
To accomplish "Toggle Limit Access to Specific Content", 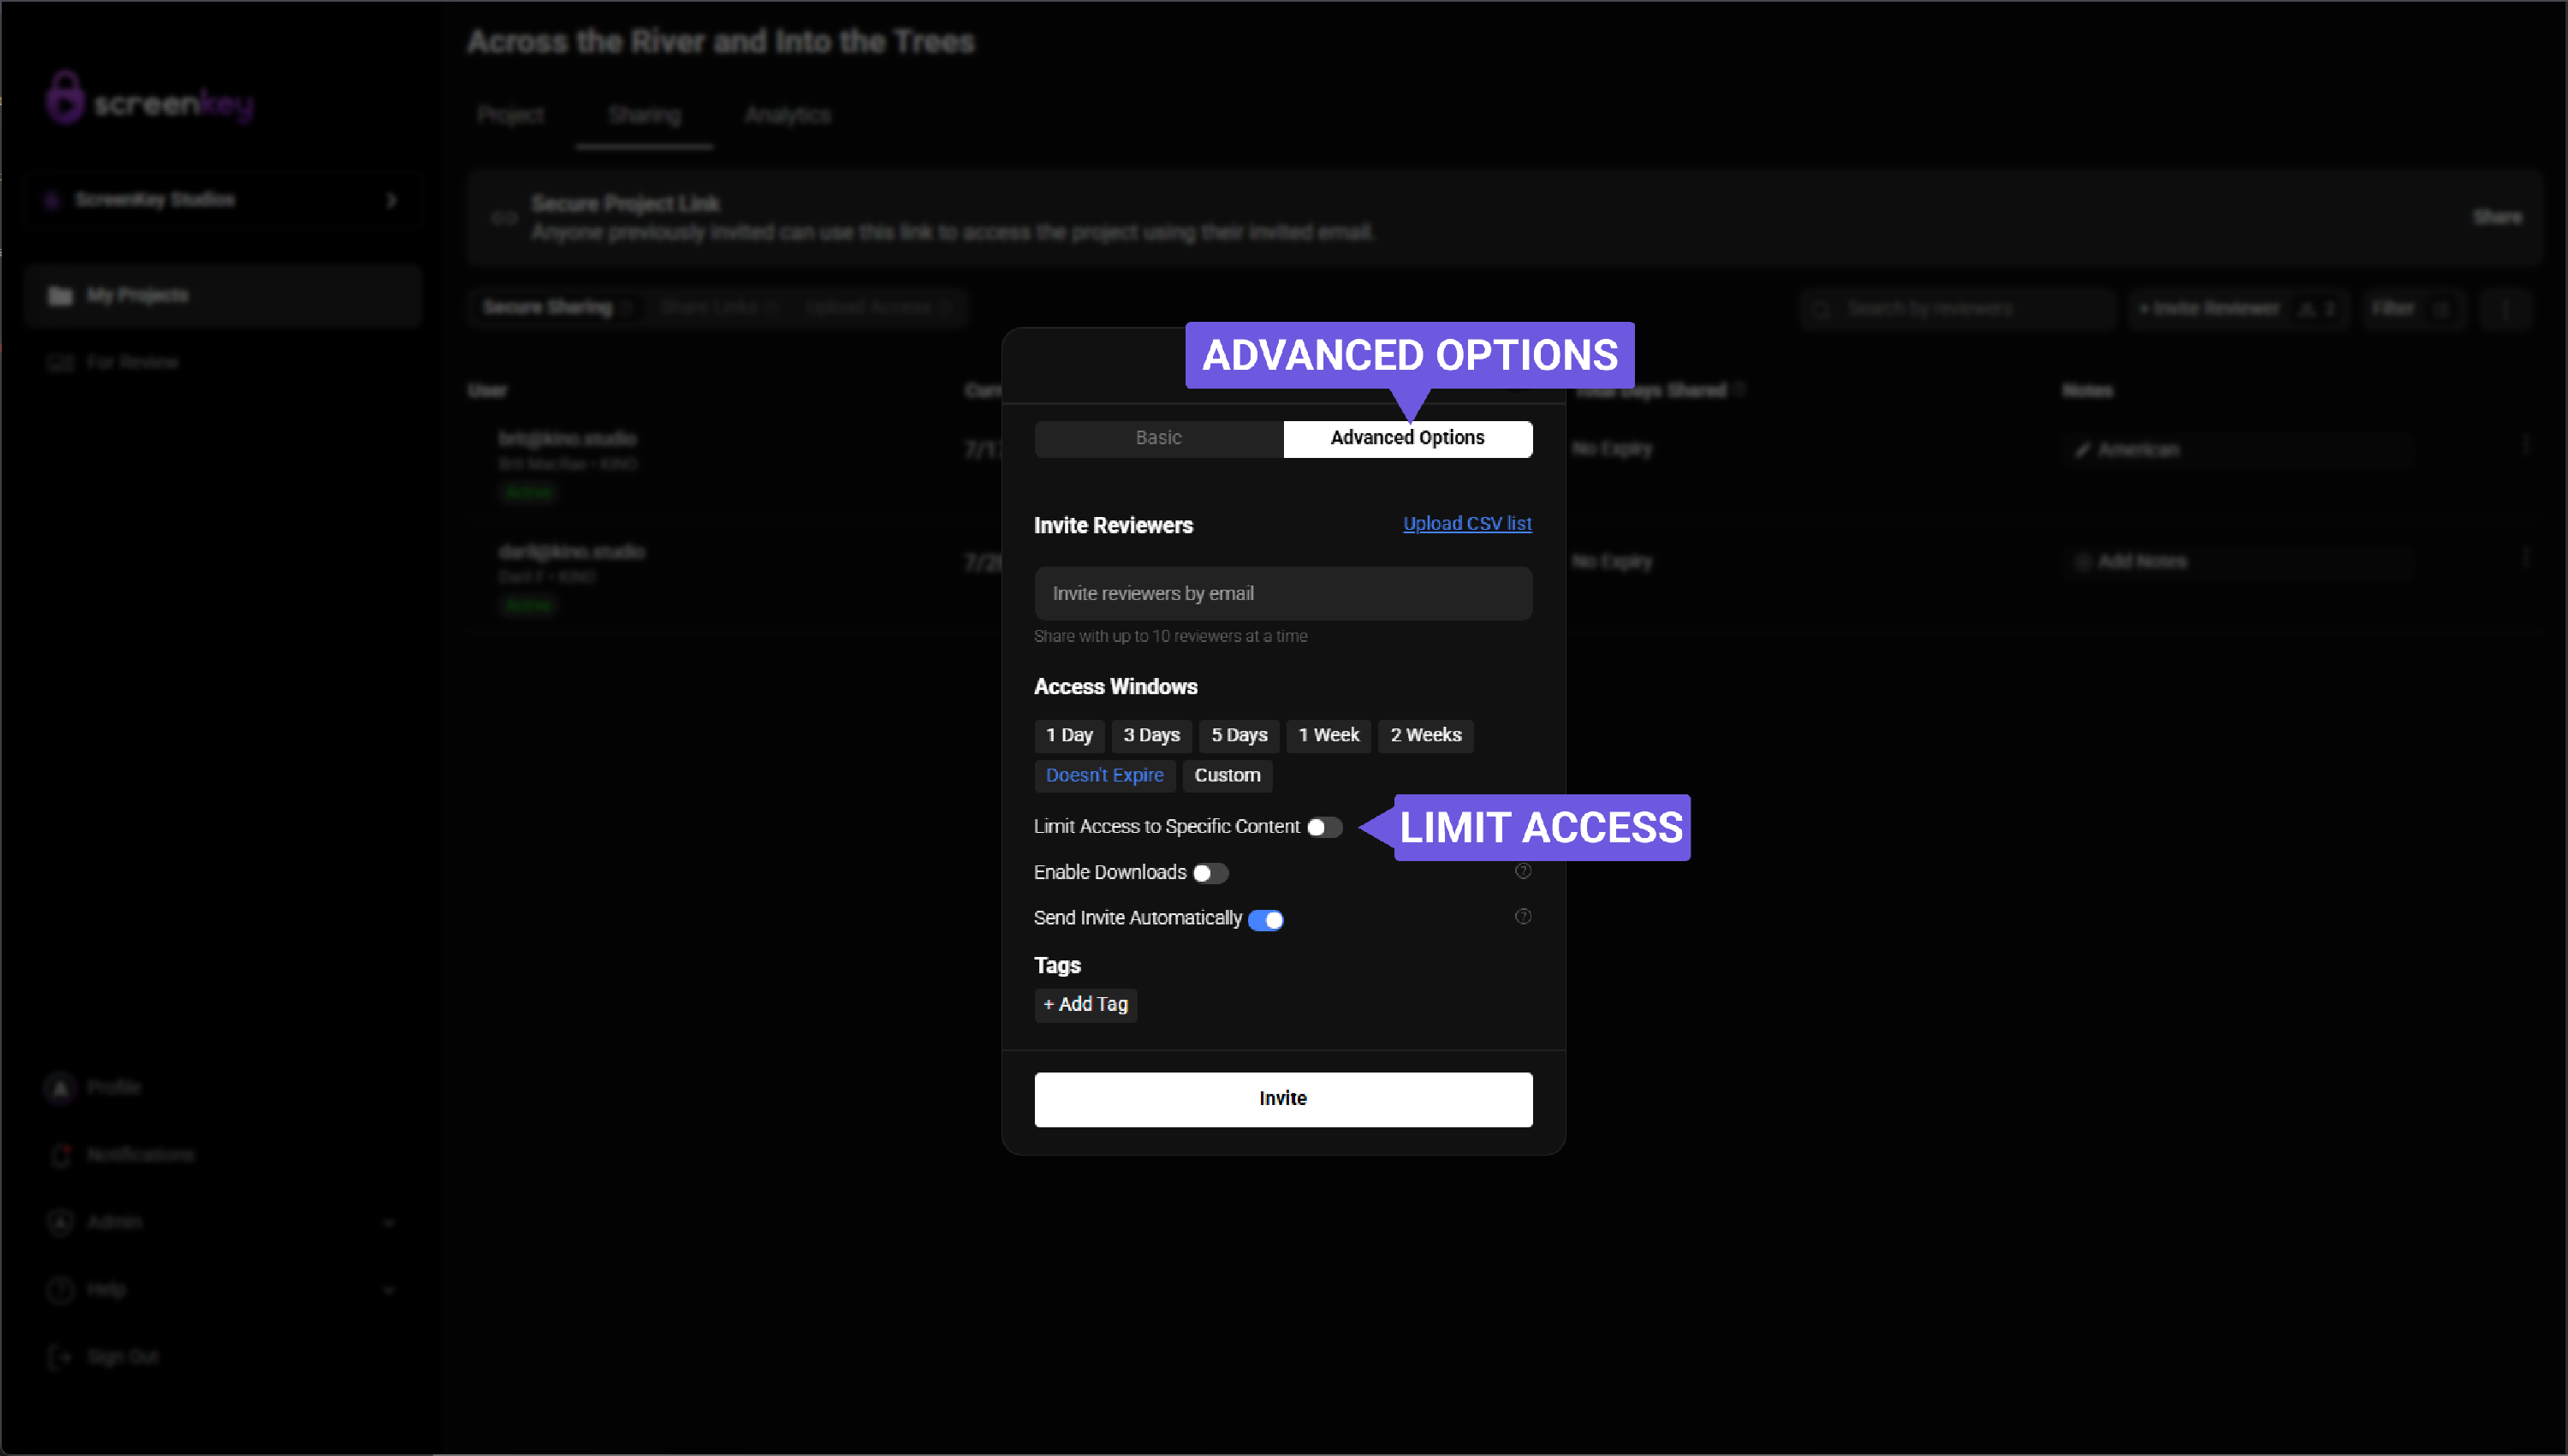I will pos(1324,827).
